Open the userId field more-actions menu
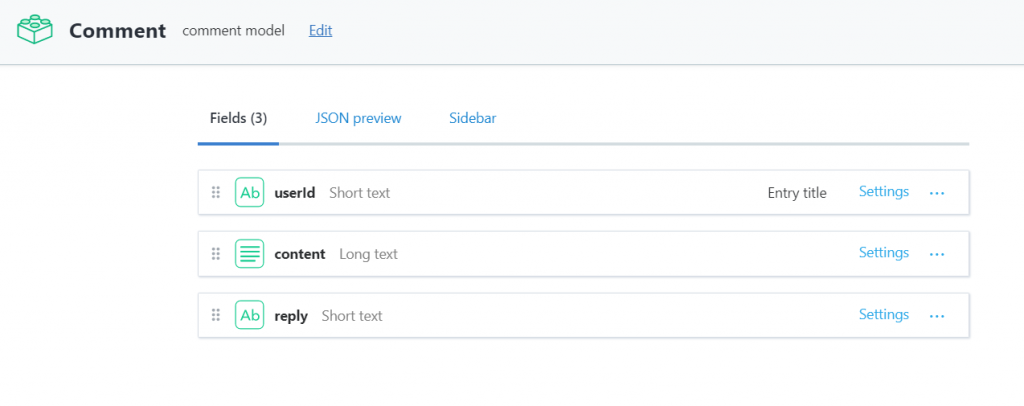1024x406 pixels. 937,193
